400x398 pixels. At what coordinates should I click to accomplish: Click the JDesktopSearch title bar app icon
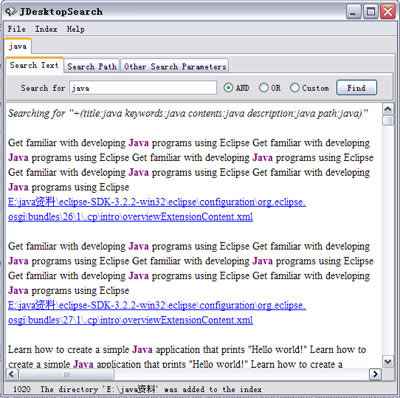coord(11,12)
